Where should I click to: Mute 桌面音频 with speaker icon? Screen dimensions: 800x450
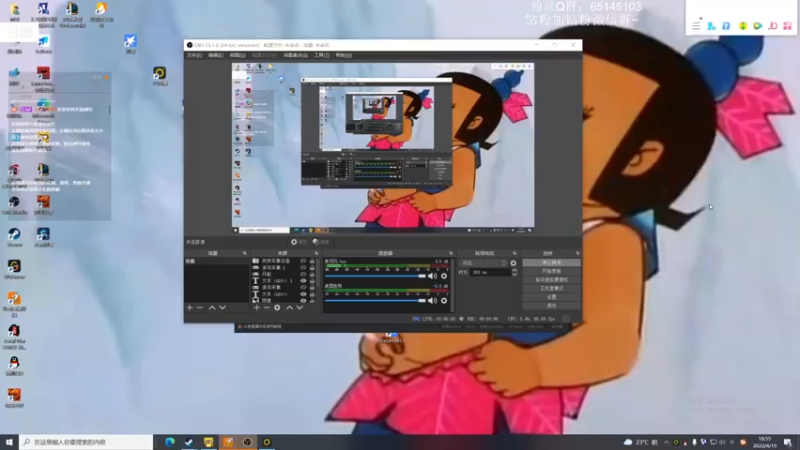[433, 301]
